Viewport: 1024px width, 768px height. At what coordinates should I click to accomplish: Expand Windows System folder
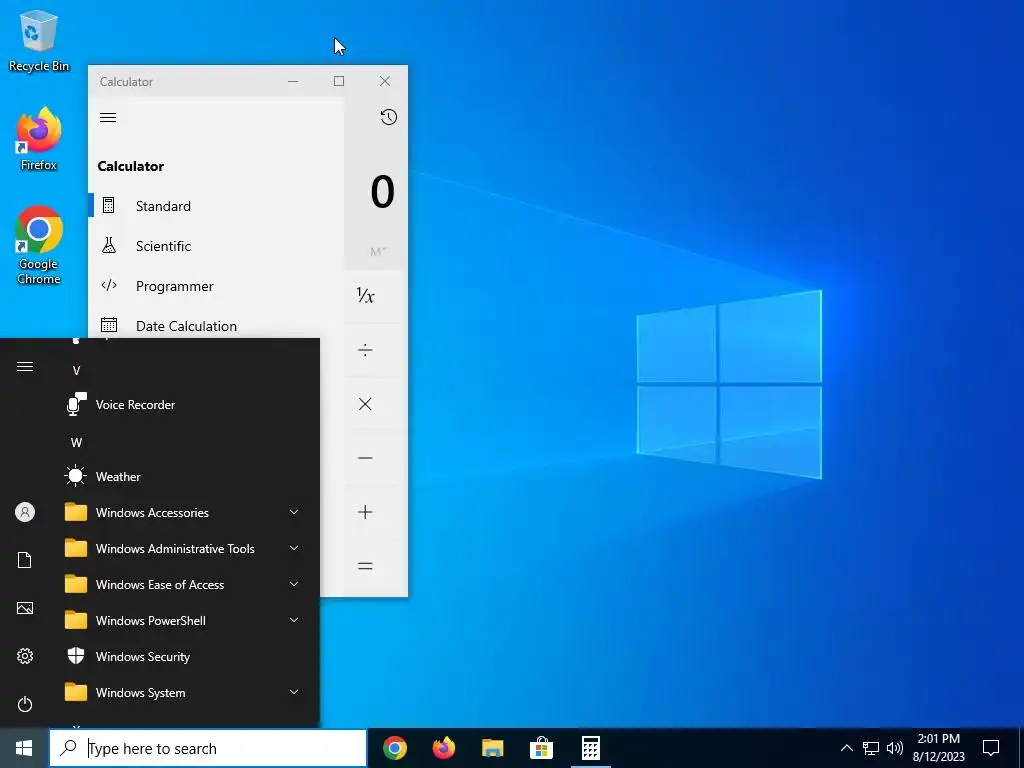coord(185,692)
